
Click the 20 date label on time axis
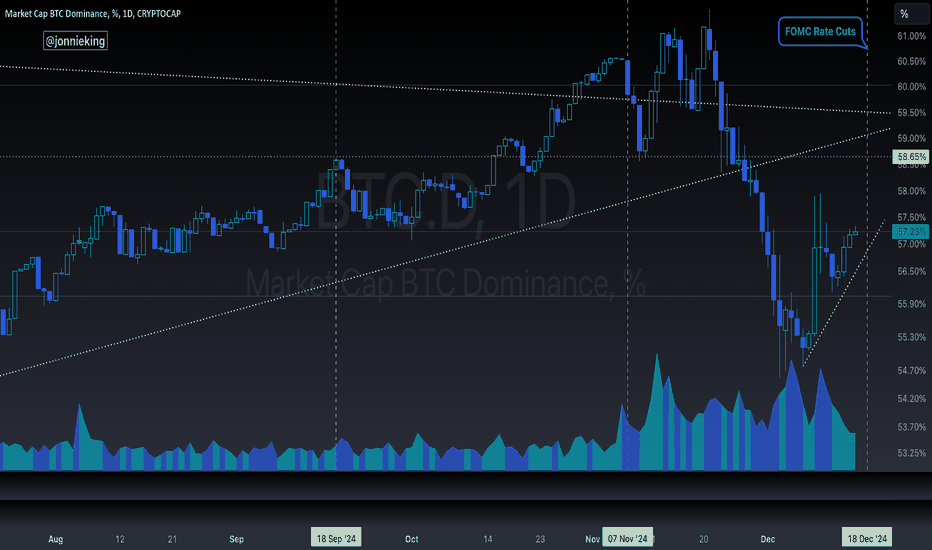[x=703, y=539]
